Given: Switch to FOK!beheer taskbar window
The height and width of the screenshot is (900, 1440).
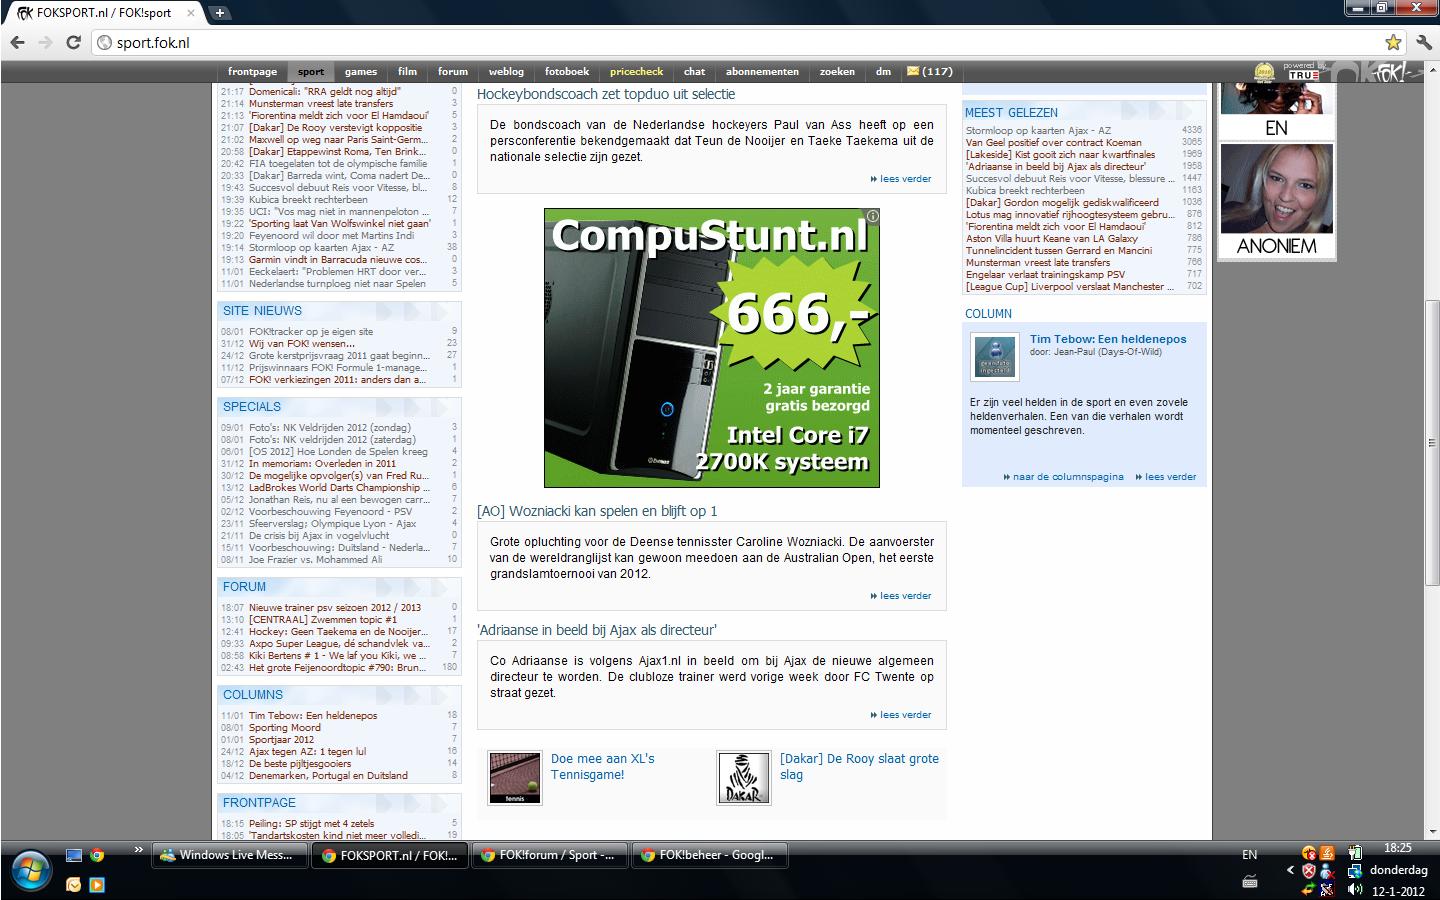Looking at the screenshot, I should click(x=709, y=855).
